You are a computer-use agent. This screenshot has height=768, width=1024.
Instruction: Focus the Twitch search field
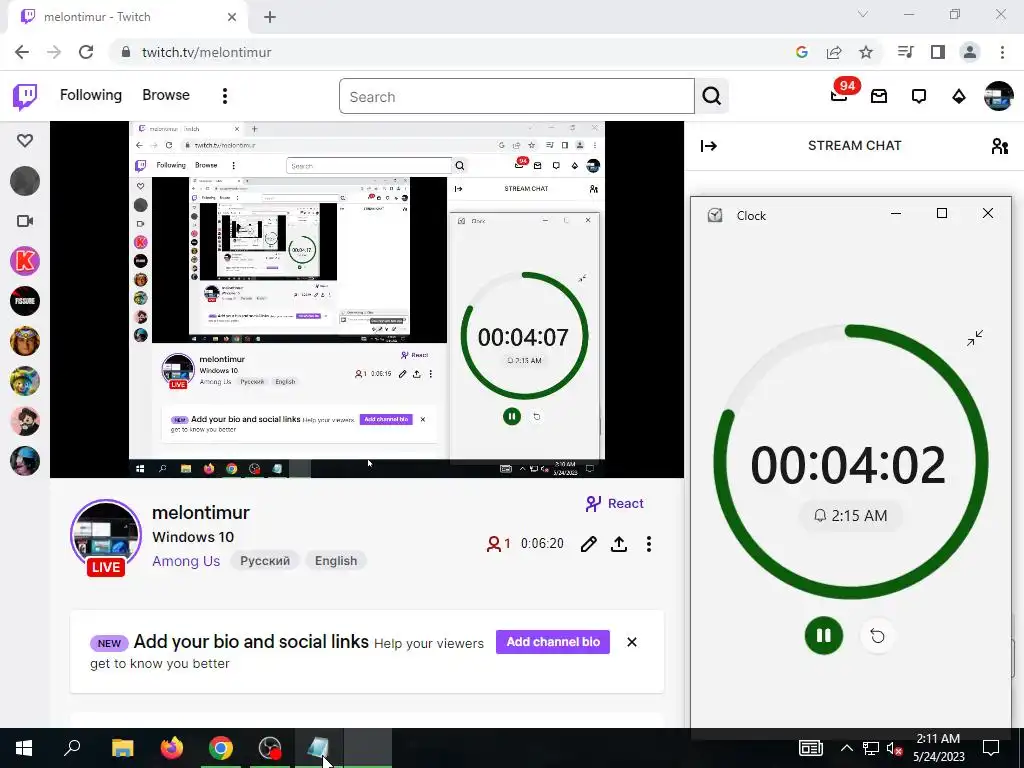(517, 97)
